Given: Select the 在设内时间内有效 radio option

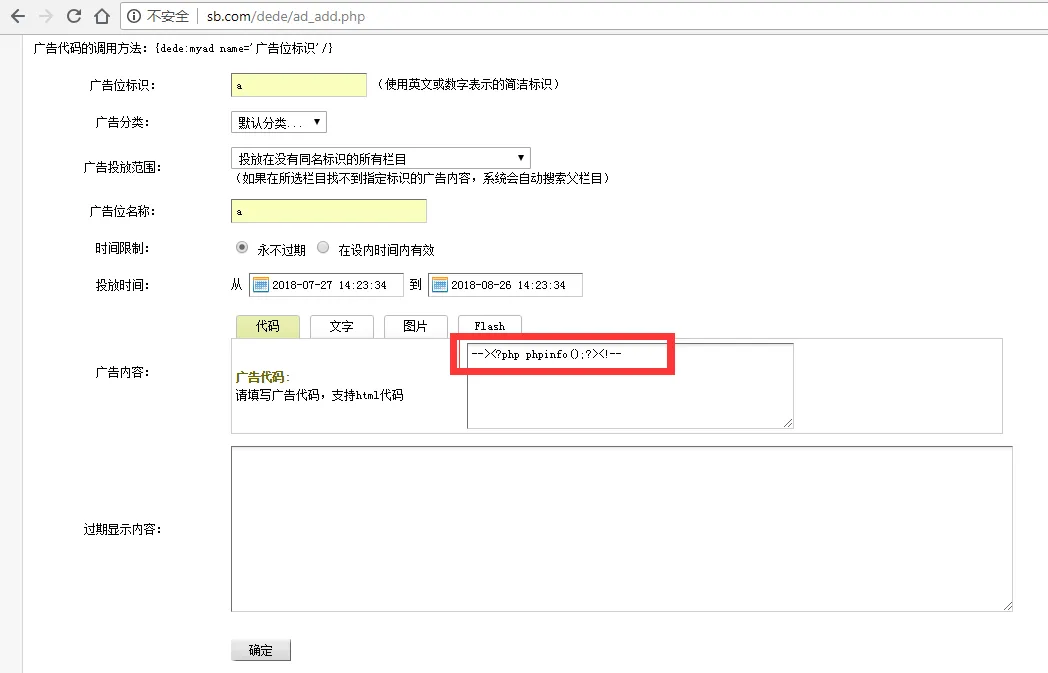Looking at the screenshot, I should [x=323, y=248].
